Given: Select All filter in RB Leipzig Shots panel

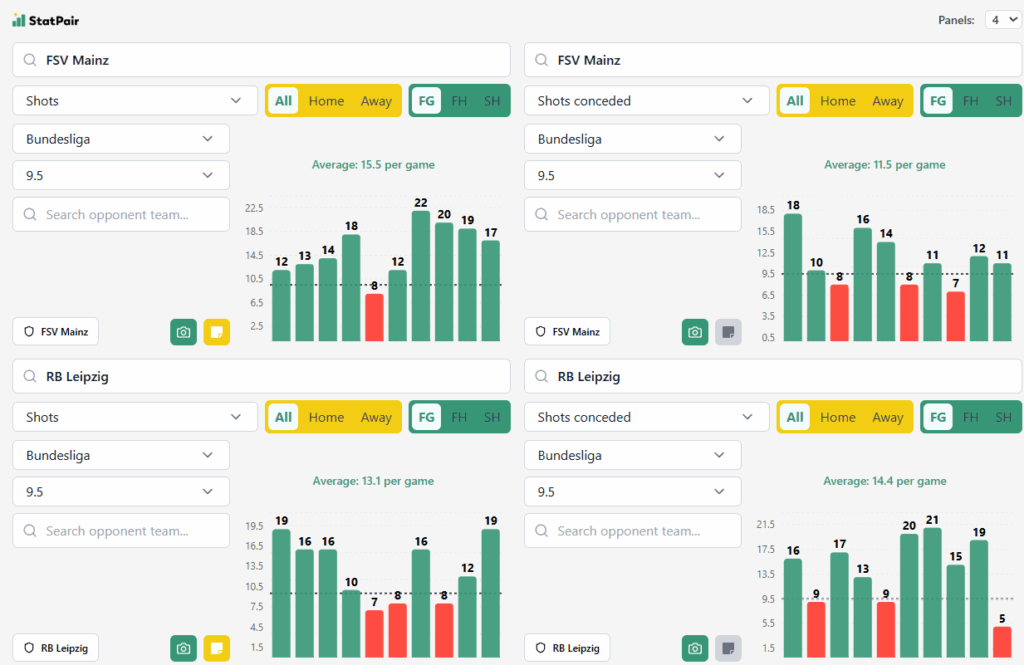Looking at the screenshot, I should (283, 417).
